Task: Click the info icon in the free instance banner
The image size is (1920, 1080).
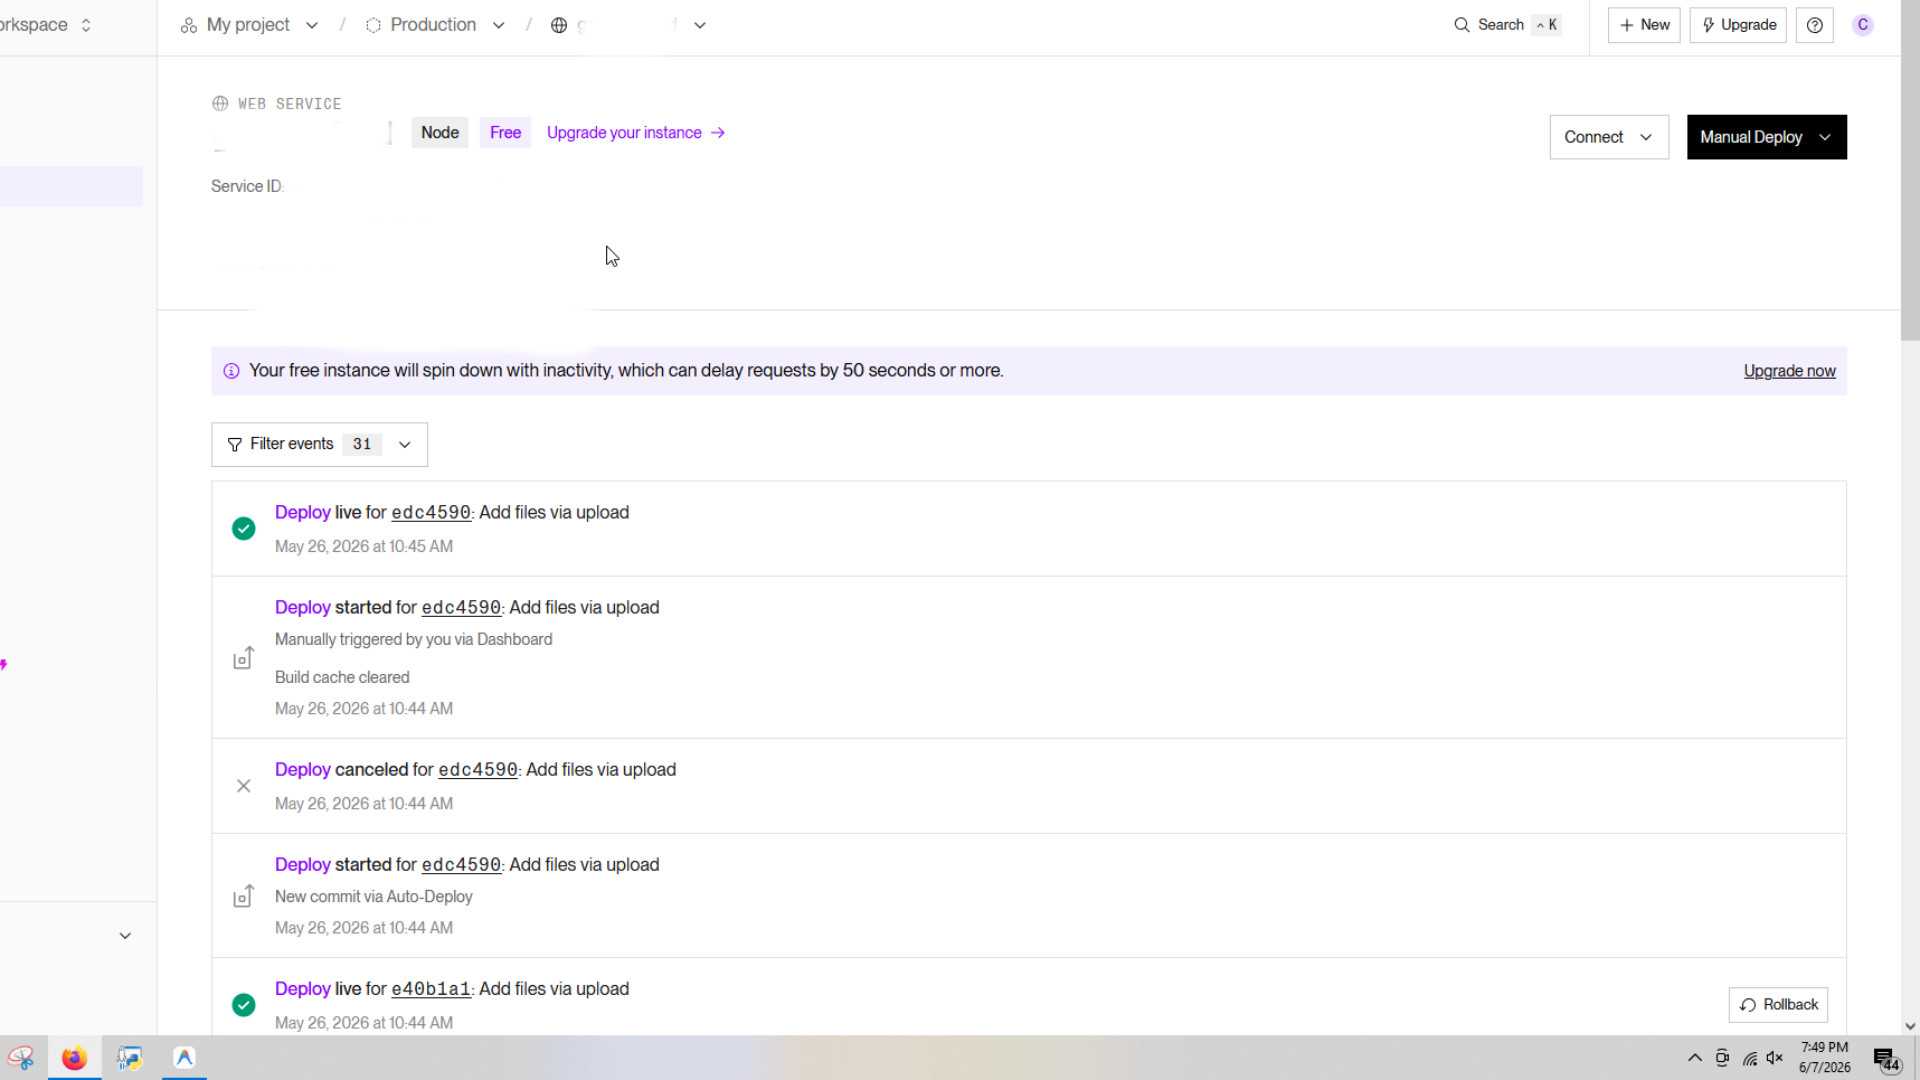Action: (x=231, y=371)
